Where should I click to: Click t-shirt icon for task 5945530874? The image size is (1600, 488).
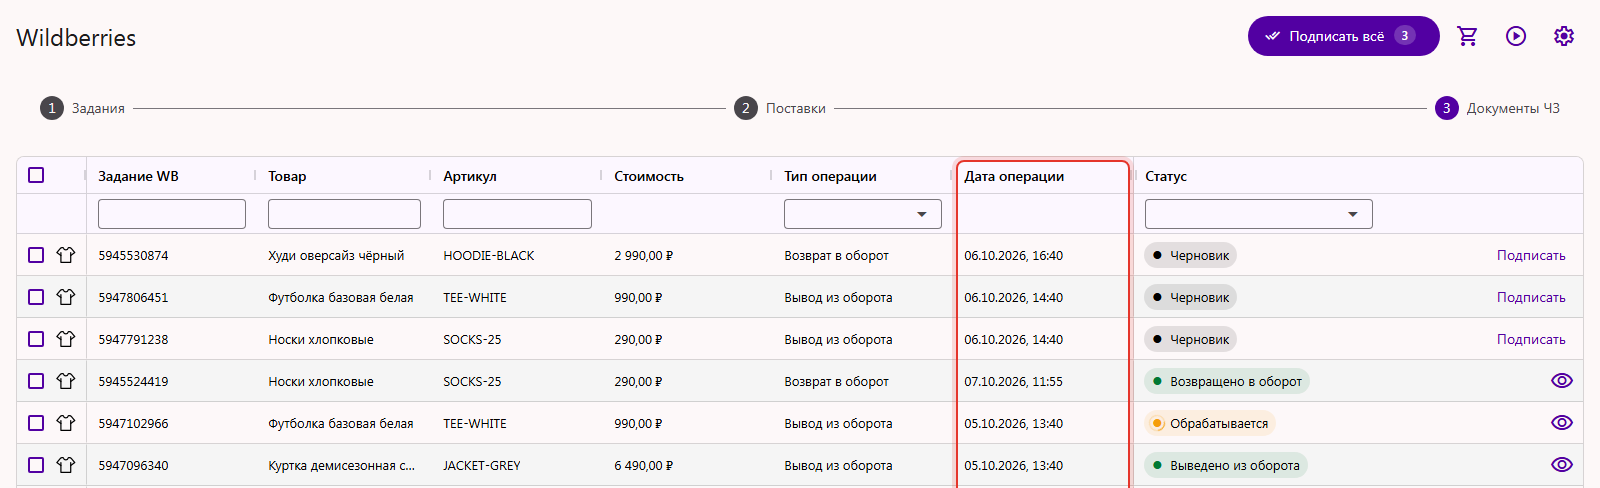pos(66,255)
